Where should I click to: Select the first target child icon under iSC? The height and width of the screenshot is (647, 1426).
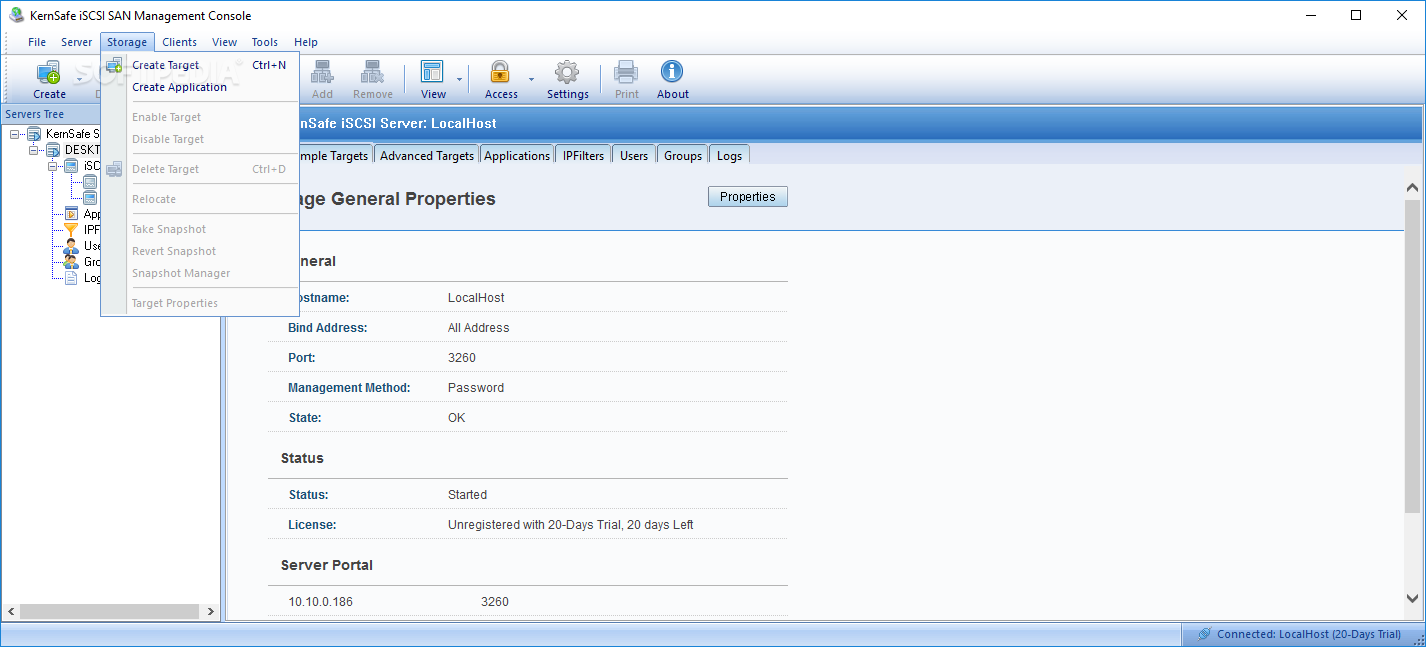[x=90, y=182]
